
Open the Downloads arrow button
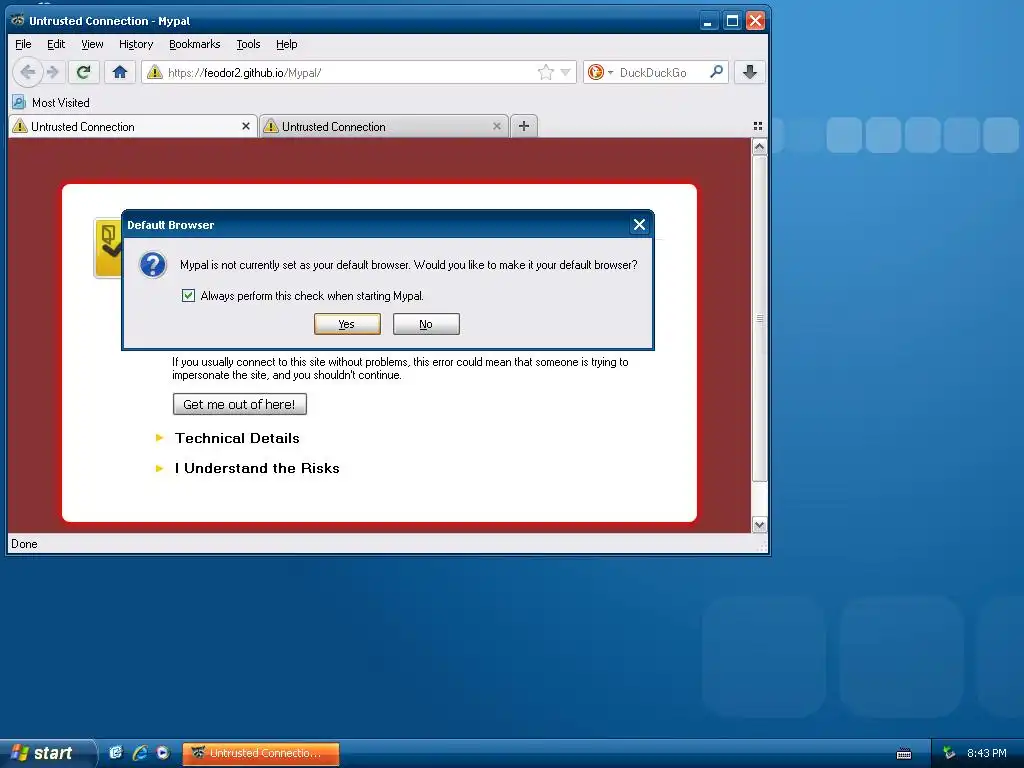coord(750,72)
